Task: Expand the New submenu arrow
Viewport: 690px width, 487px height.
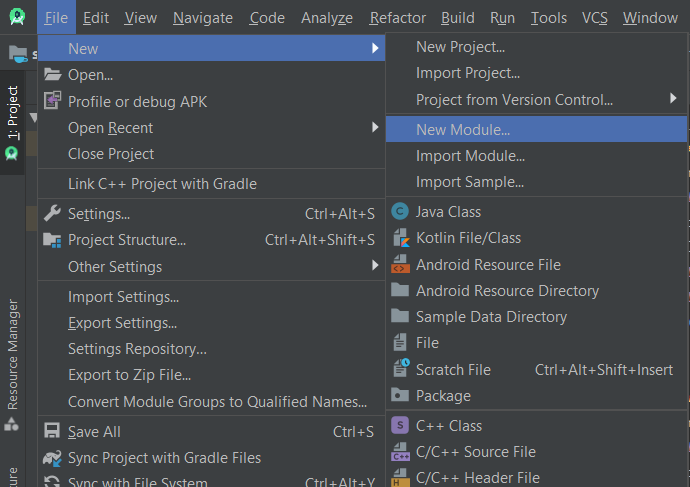Action: 375,48
